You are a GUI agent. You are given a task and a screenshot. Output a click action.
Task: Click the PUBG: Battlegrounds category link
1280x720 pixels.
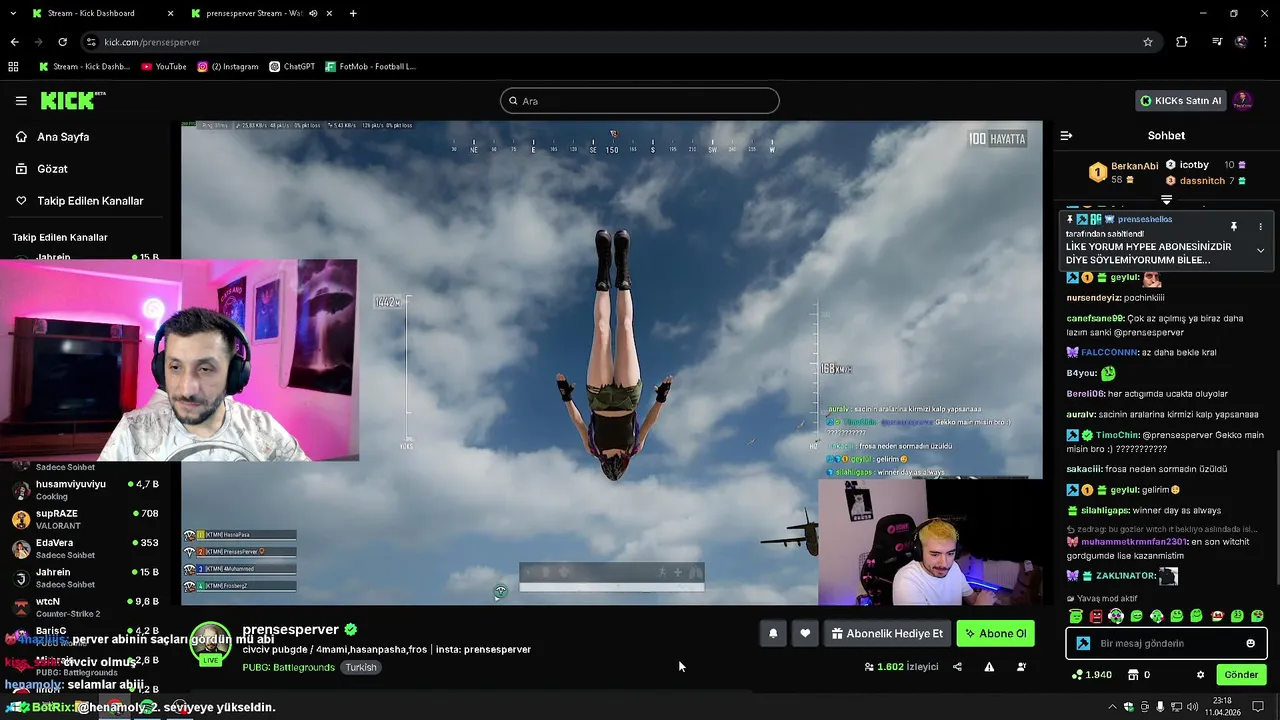[x=288, y=667]
